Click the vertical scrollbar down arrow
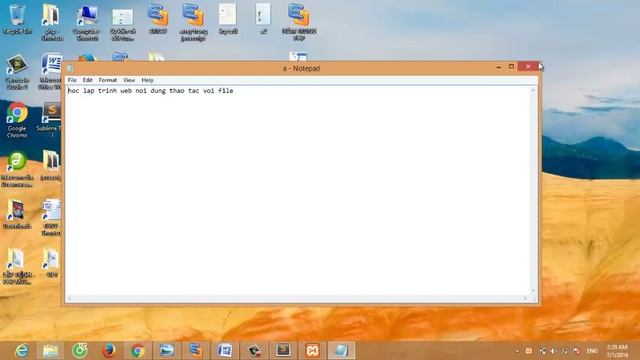 click(x=533, y=291)
